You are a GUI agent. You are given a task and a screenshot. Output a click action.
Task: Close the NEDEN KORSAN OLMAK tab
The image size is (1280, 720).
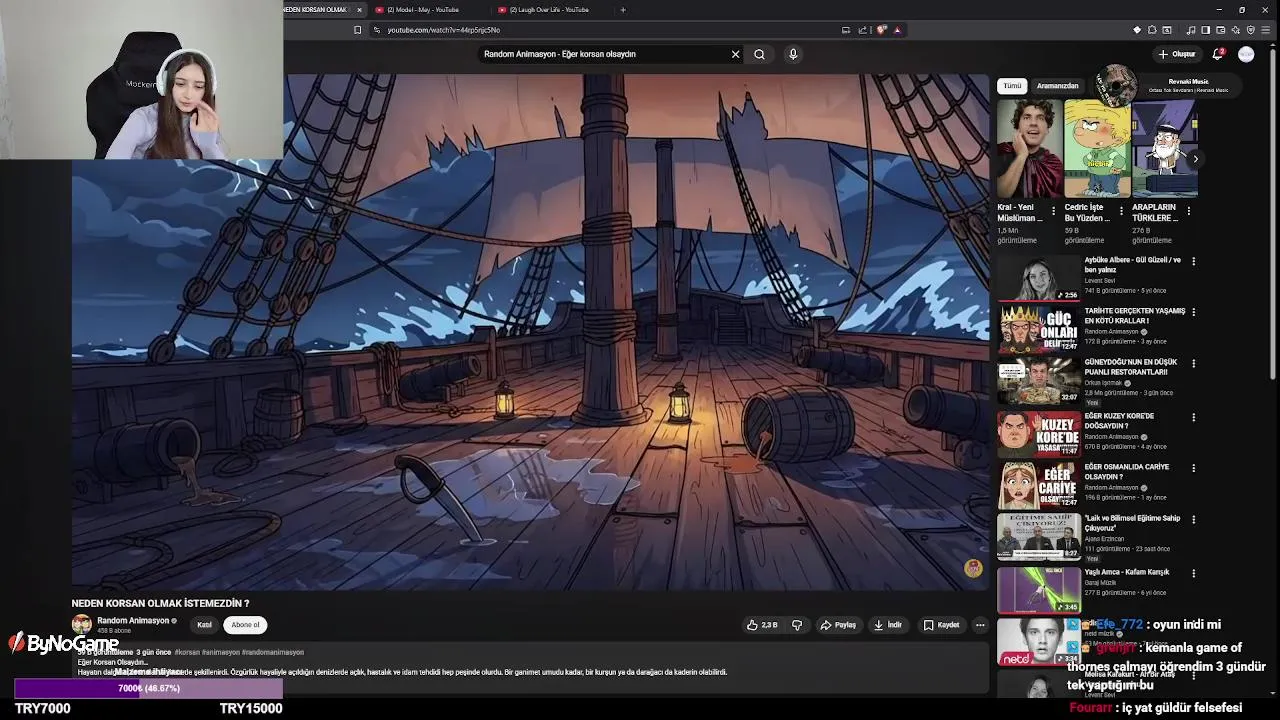tap(359, 10)
